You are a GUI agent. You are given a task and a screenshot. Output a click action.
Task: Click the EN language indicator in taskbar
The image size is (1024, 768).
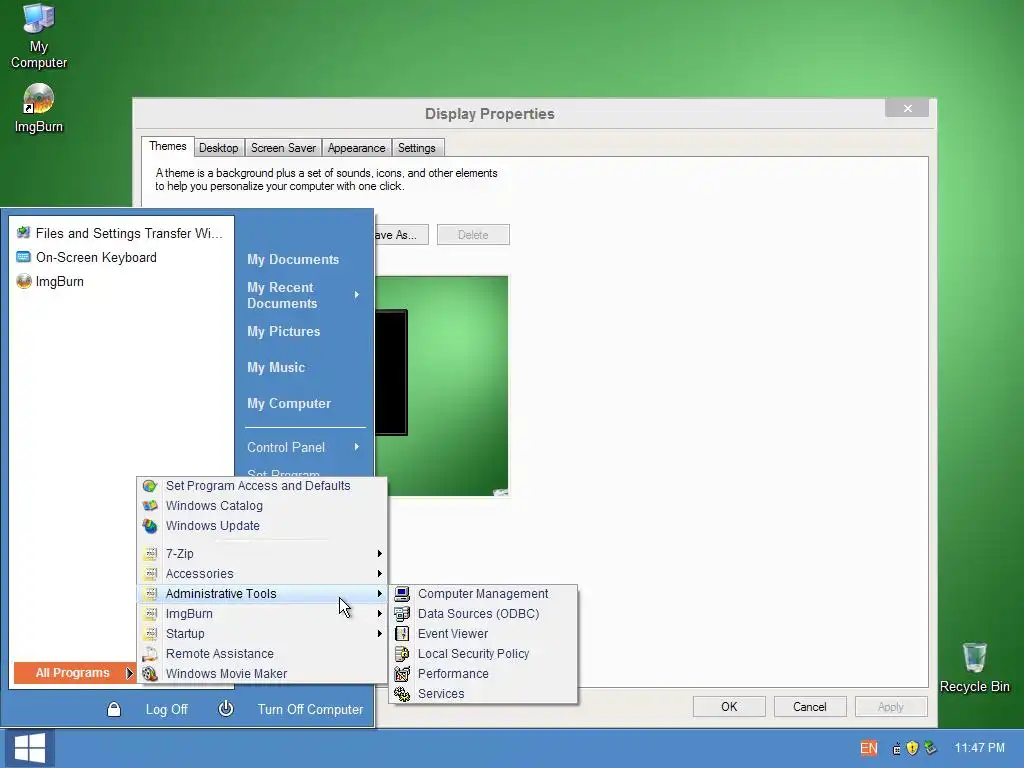point(869,748)
